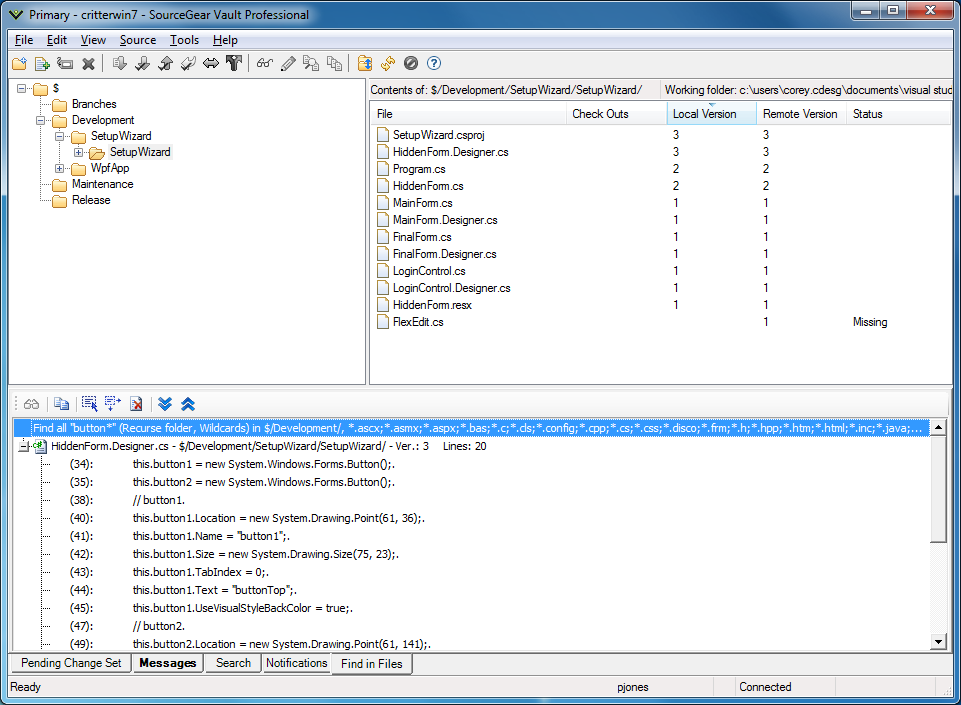Click the Add Files toolbar icon
This screenshot has height=705, width=961.
[x=42, y=63]
